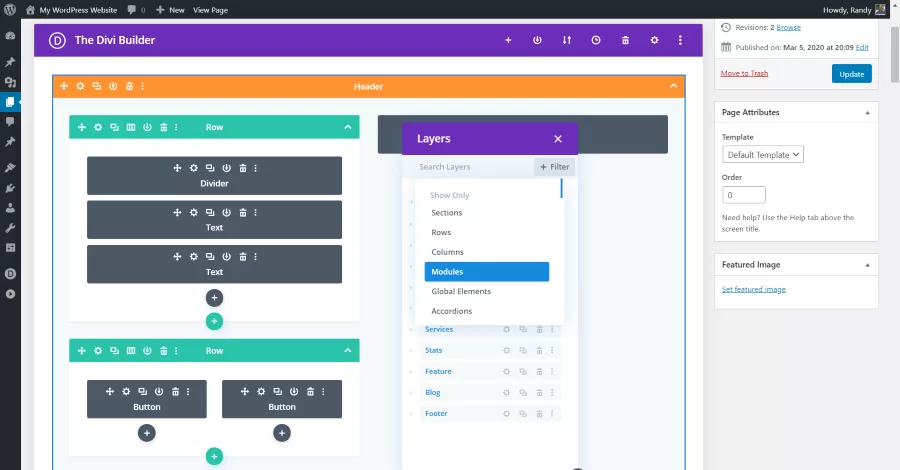Open Divi Builder portability import/export icon

[567, 40]
